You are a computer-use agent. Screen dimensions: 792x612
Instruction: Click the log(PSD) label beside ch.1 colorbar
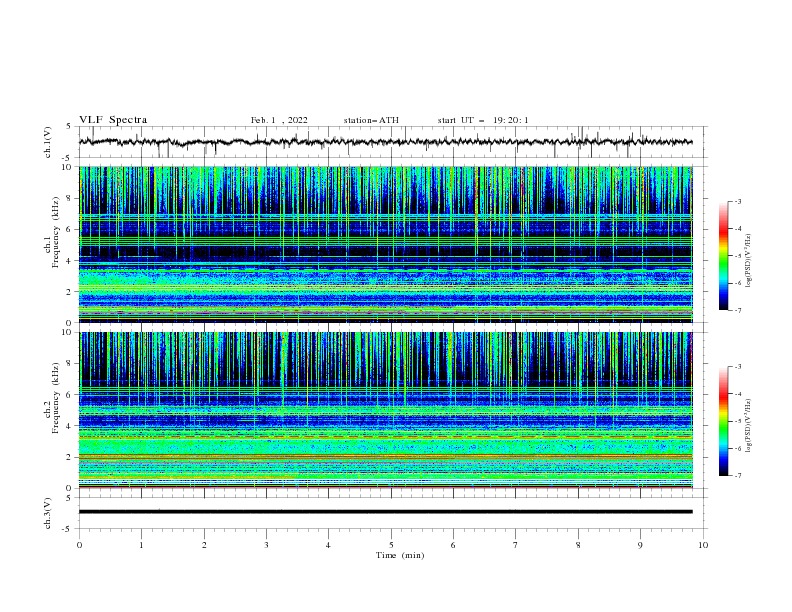pos(749,261)
